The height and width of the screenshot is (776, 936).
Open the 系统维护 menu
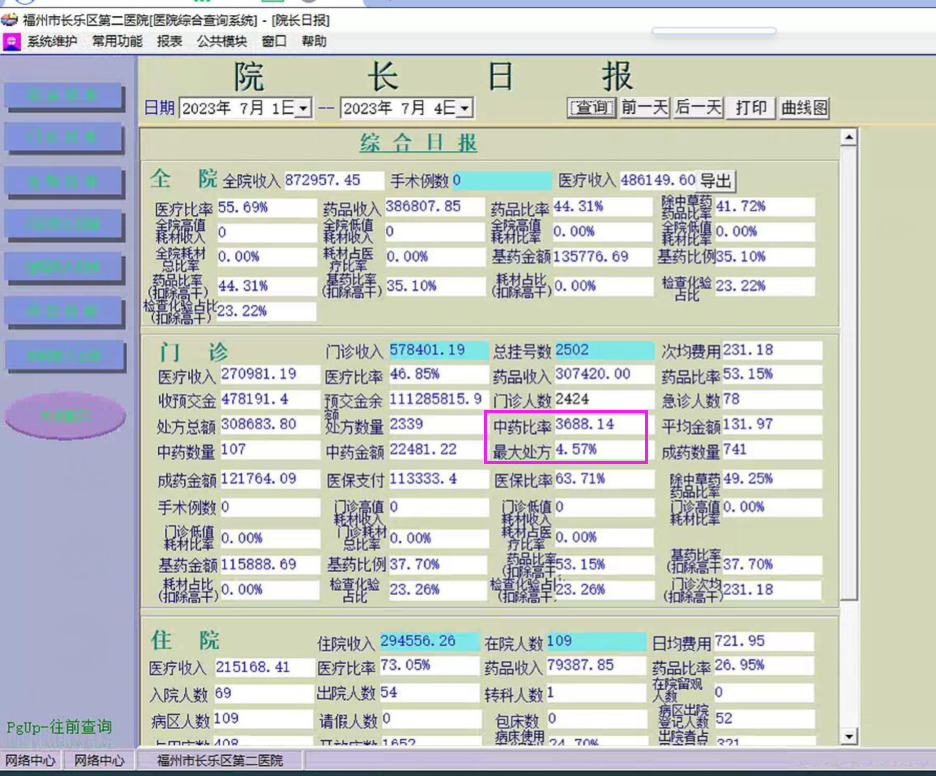[x=52, y=41]
